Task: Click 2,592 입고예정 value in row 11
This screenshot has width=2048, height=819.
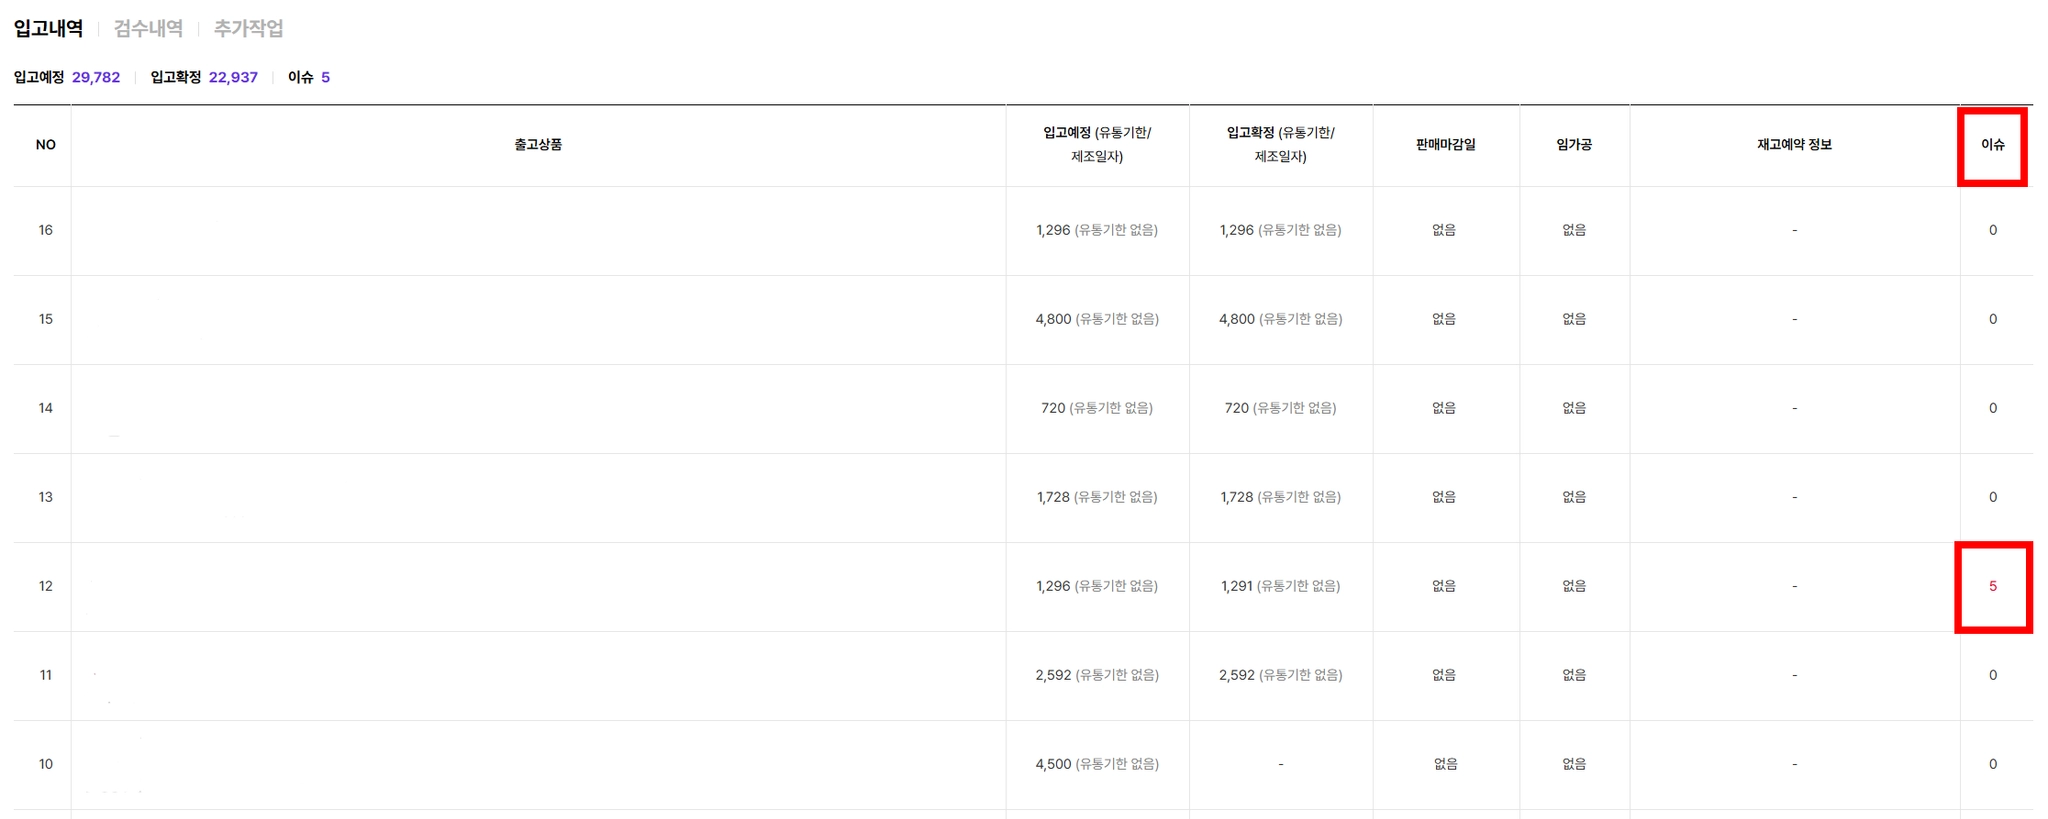Action: pos(1053,675)
